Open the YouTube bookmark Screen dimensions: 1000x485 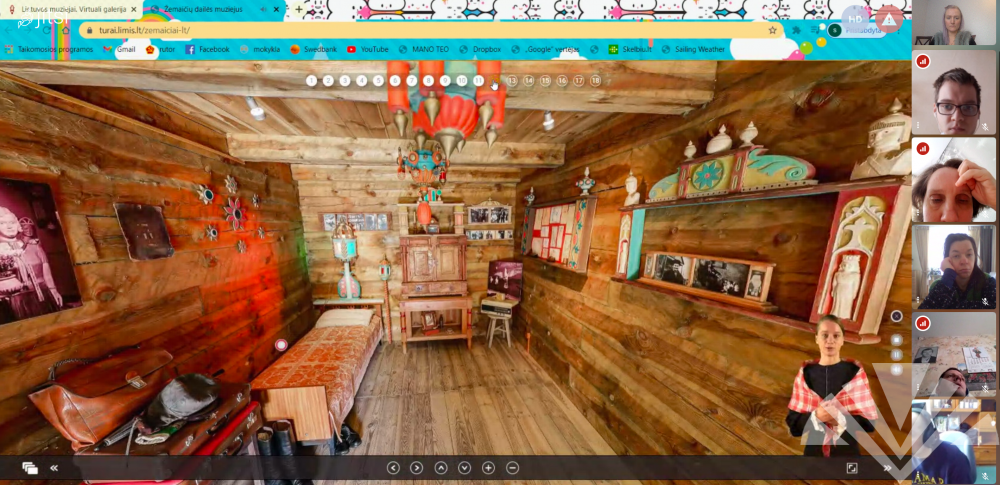[x=367, y=49]
